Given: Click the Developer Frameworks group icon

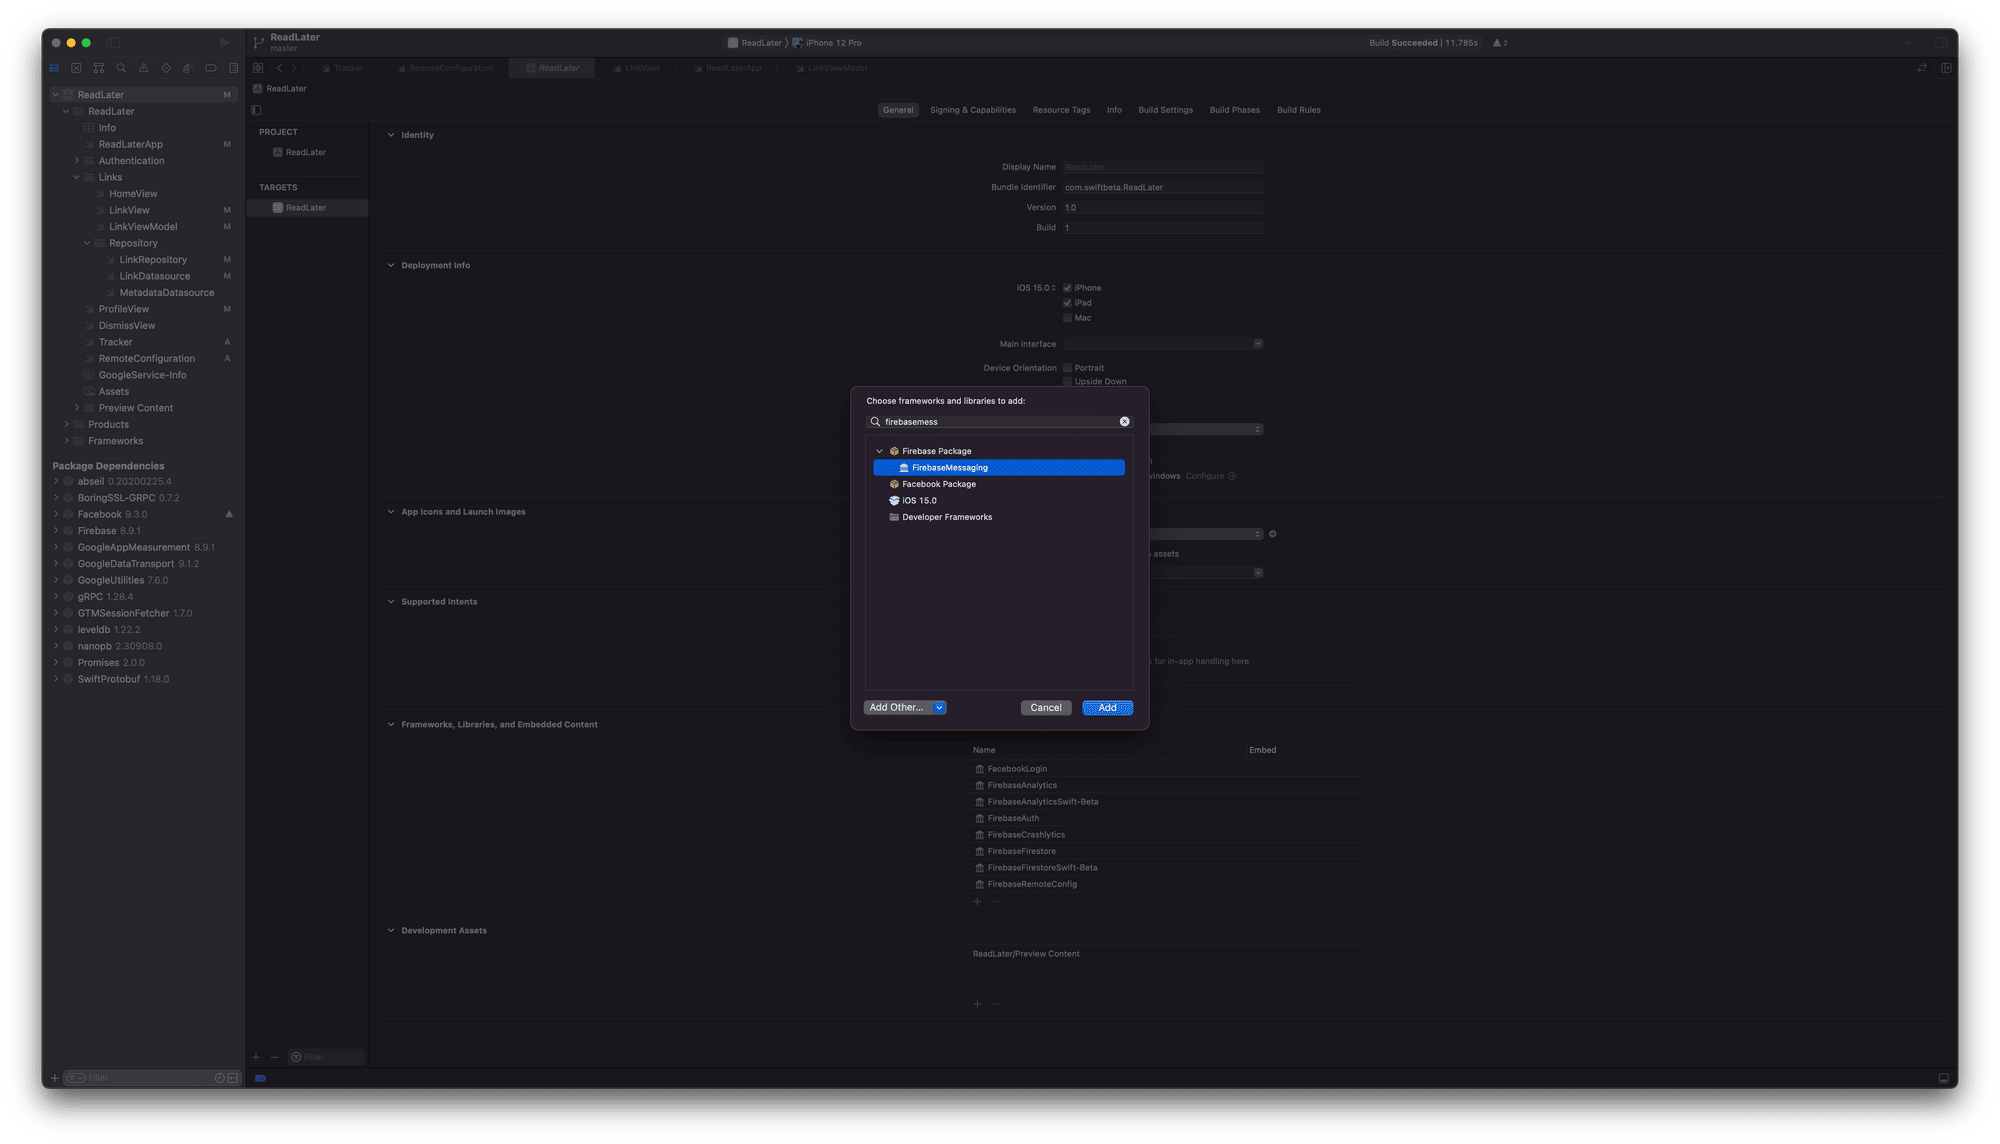Looking at the screenshot, I should click(893, 516).
